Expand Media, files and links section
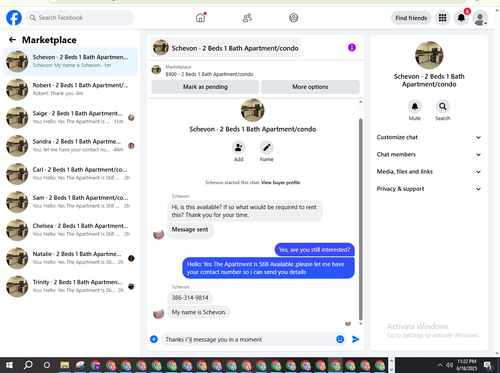 pos(429,172)
